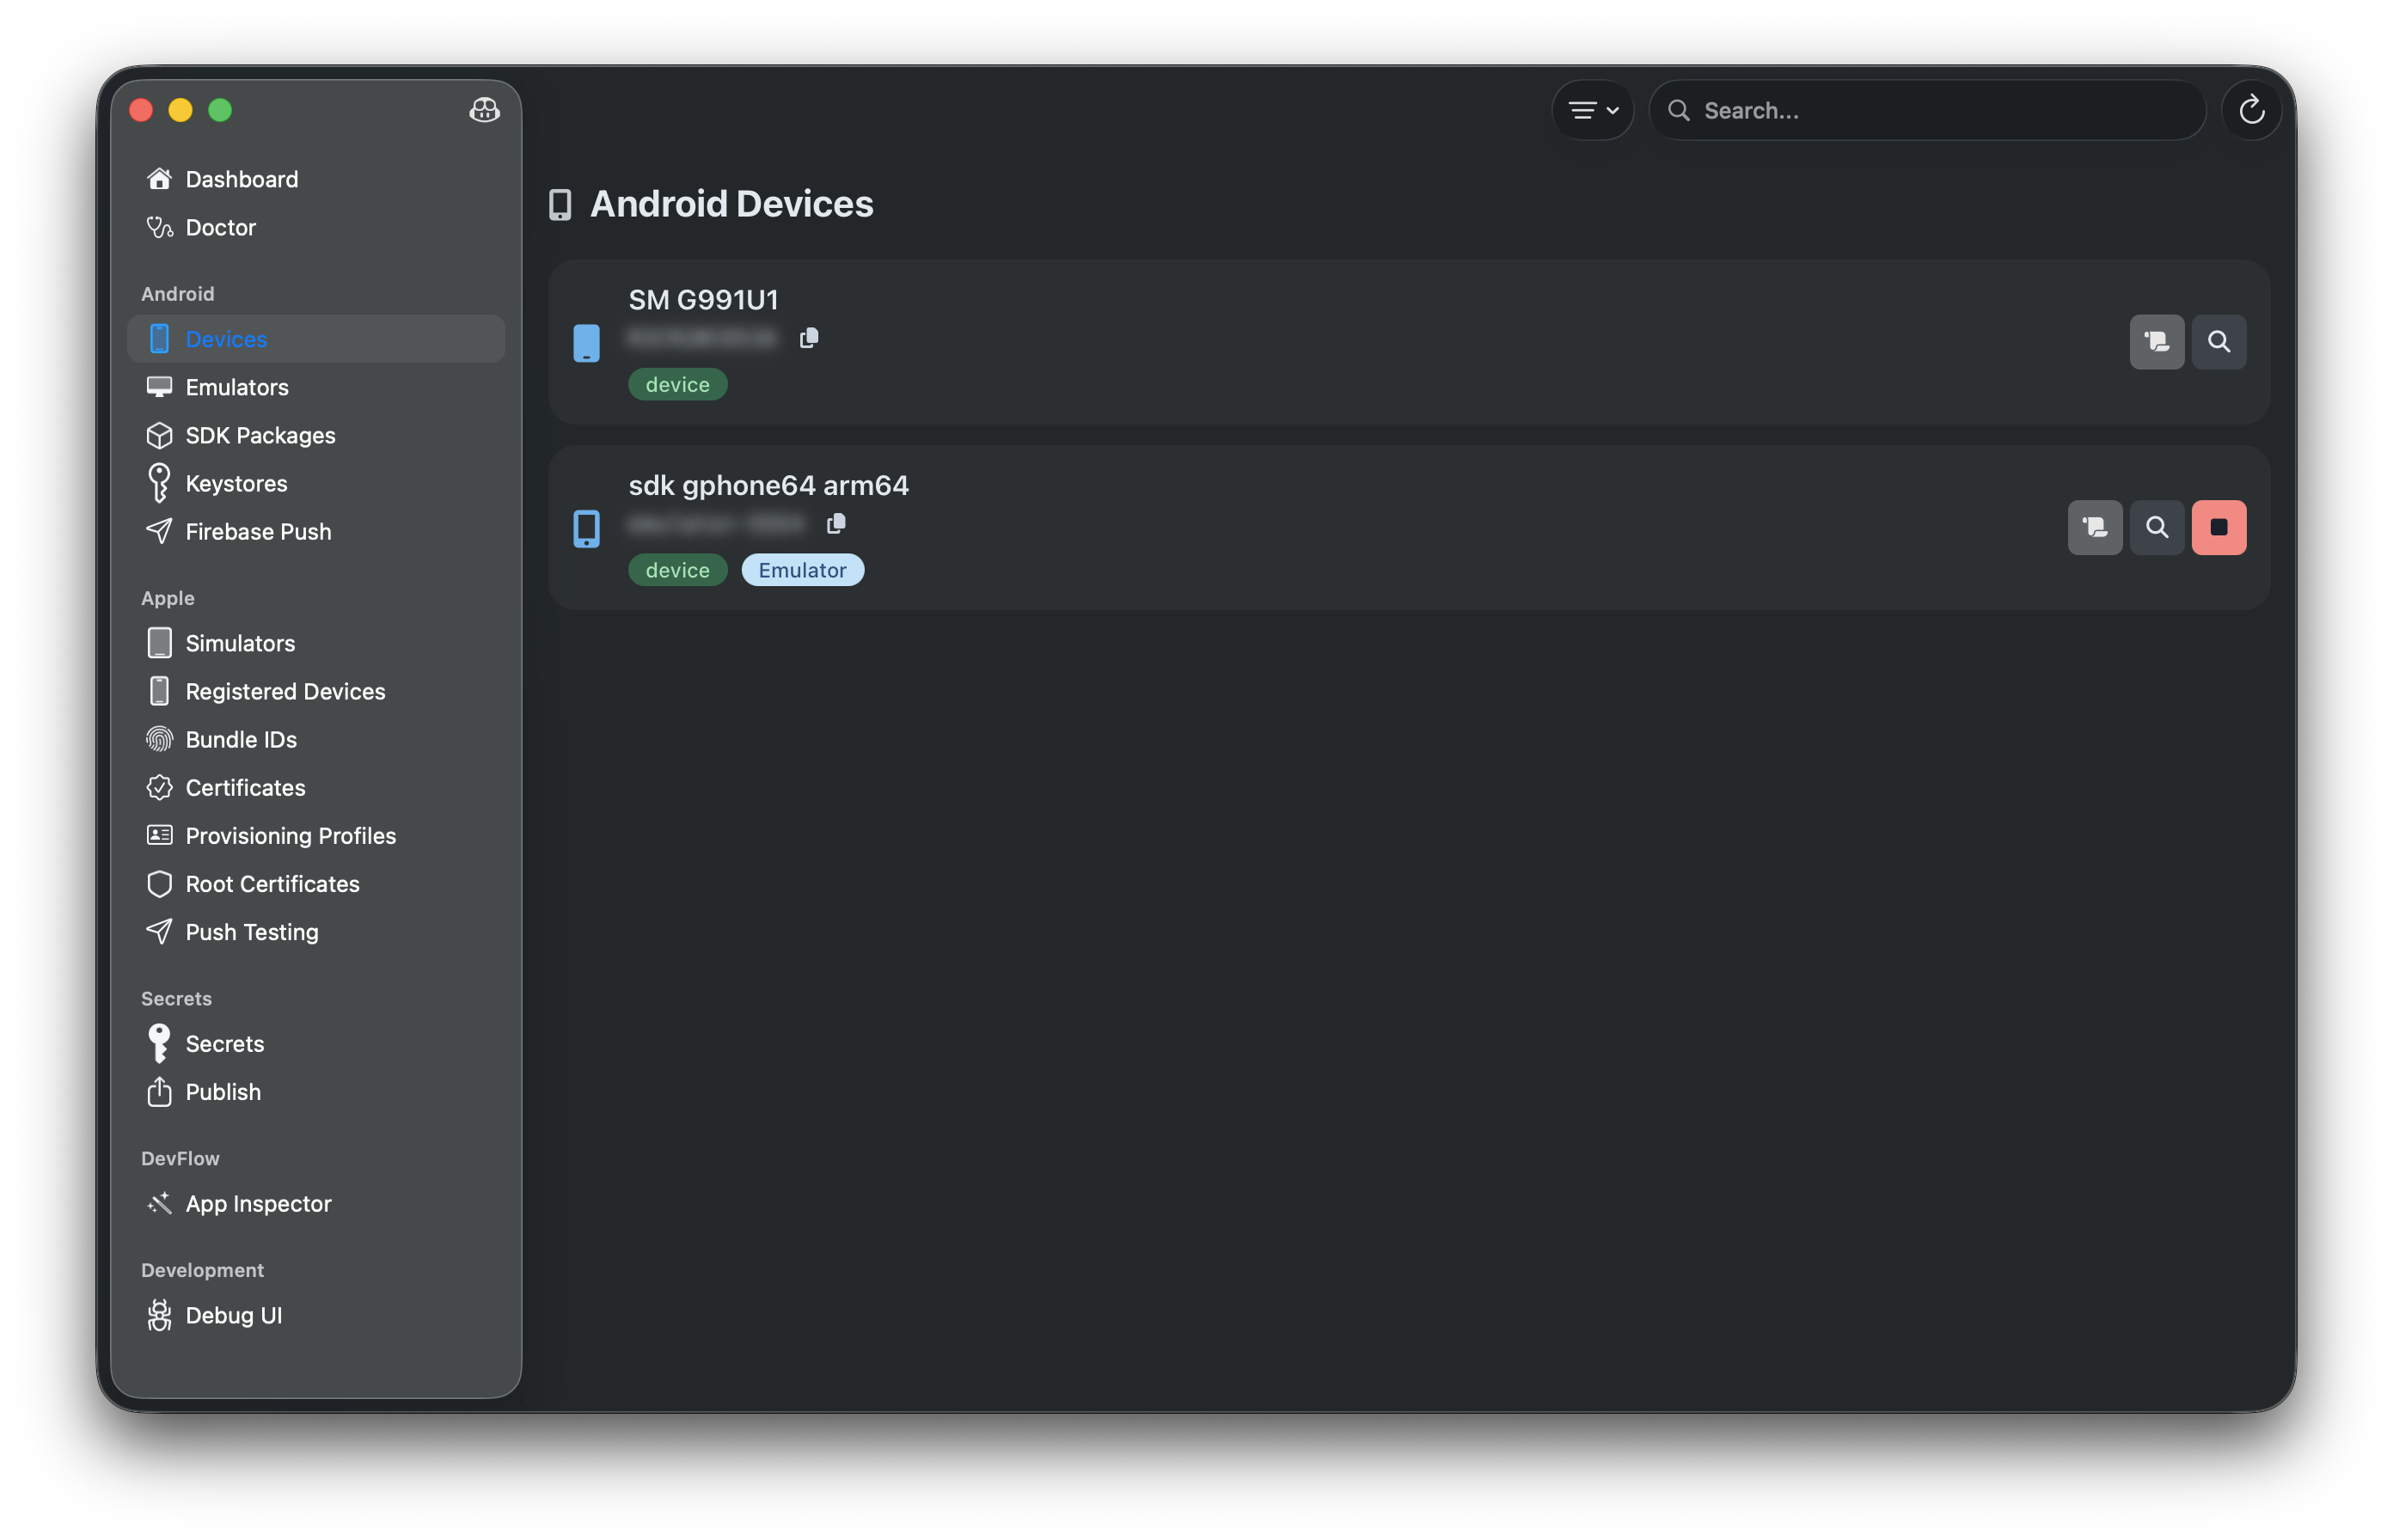Open the App Inspector
This screenshot has width=2393, height=1540.
pyautogui.click(x=258, y=1204)
